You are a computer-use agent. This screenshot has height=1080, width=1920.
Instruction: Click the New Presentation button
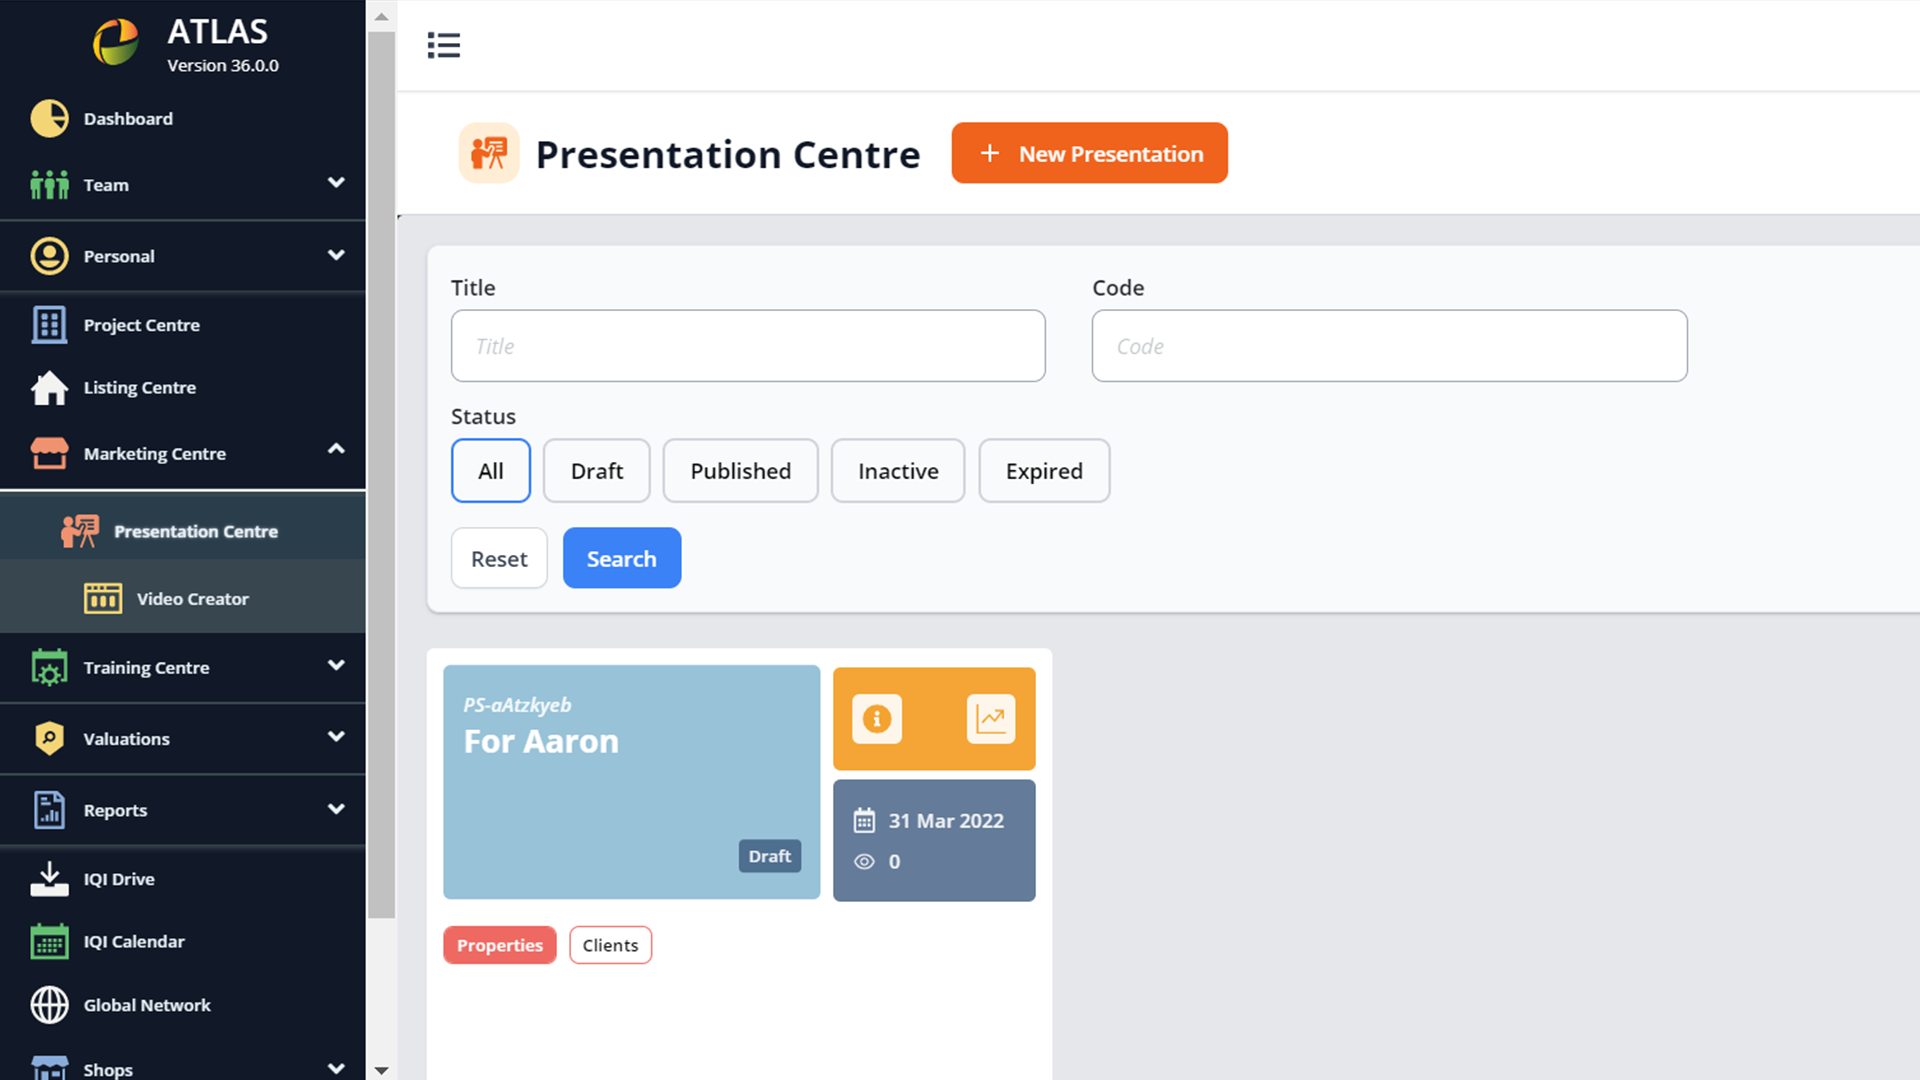1089,153
